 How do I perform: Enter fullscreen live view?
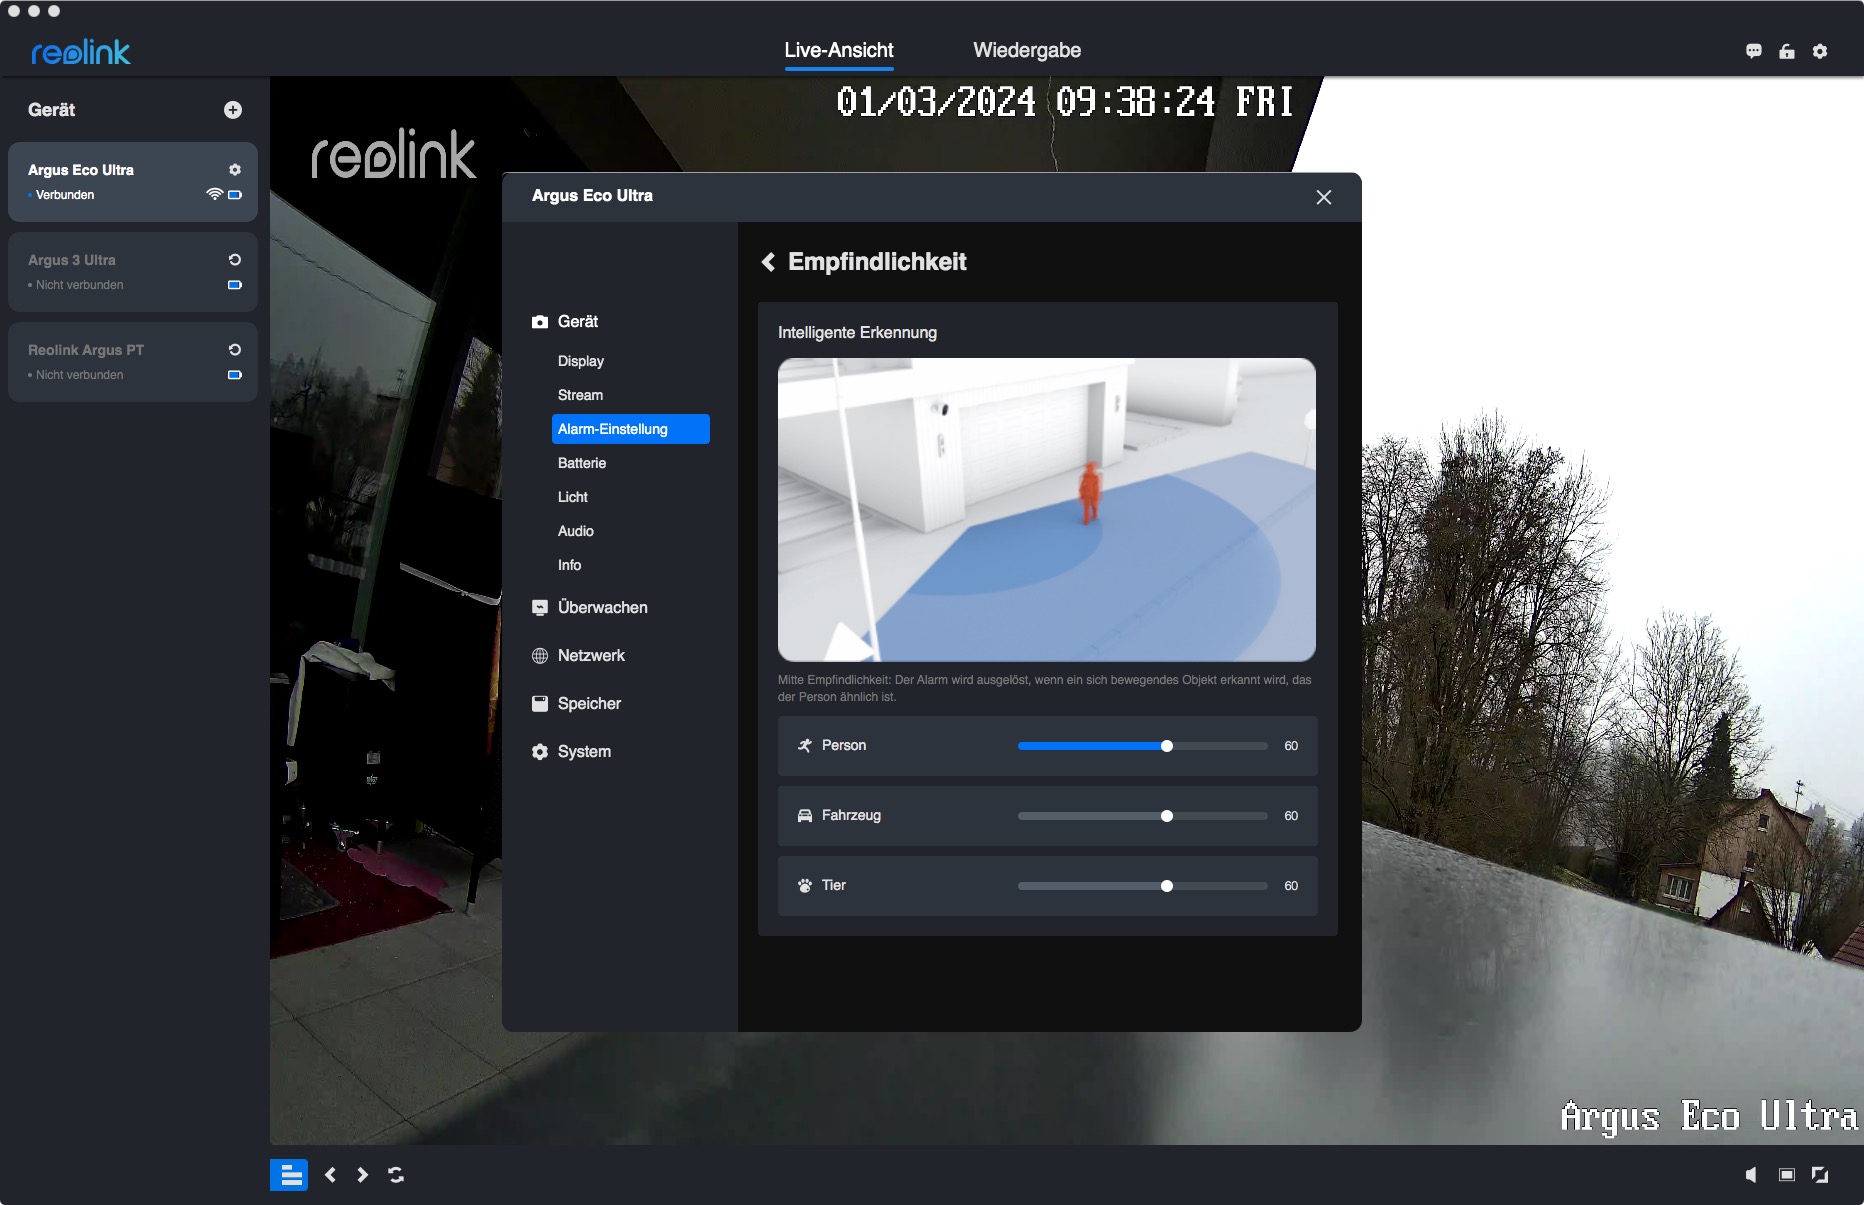pyautogui.click(x=1820, y=1175)
